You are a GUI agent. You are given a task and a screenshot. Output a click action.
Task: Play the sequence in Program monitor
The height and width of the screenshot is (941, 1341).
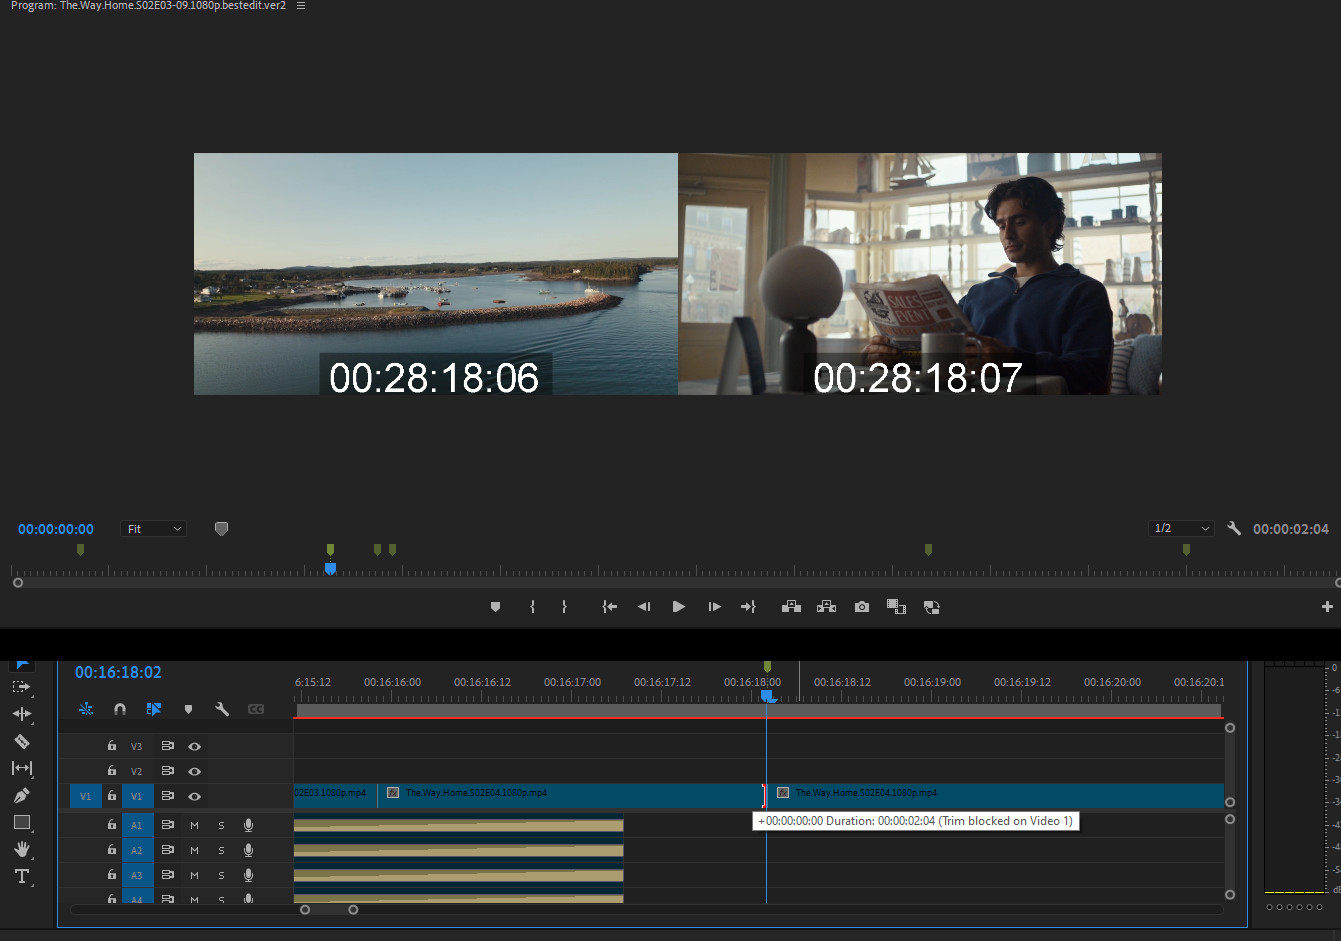coord(679,607)
